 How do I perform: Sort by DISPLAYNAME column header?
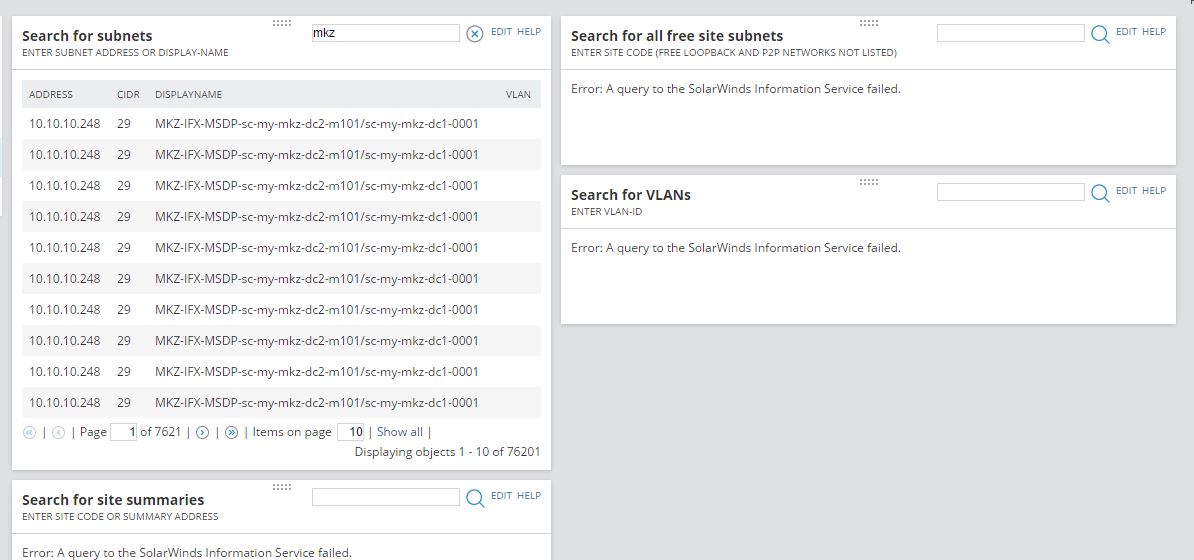(188, 95)
